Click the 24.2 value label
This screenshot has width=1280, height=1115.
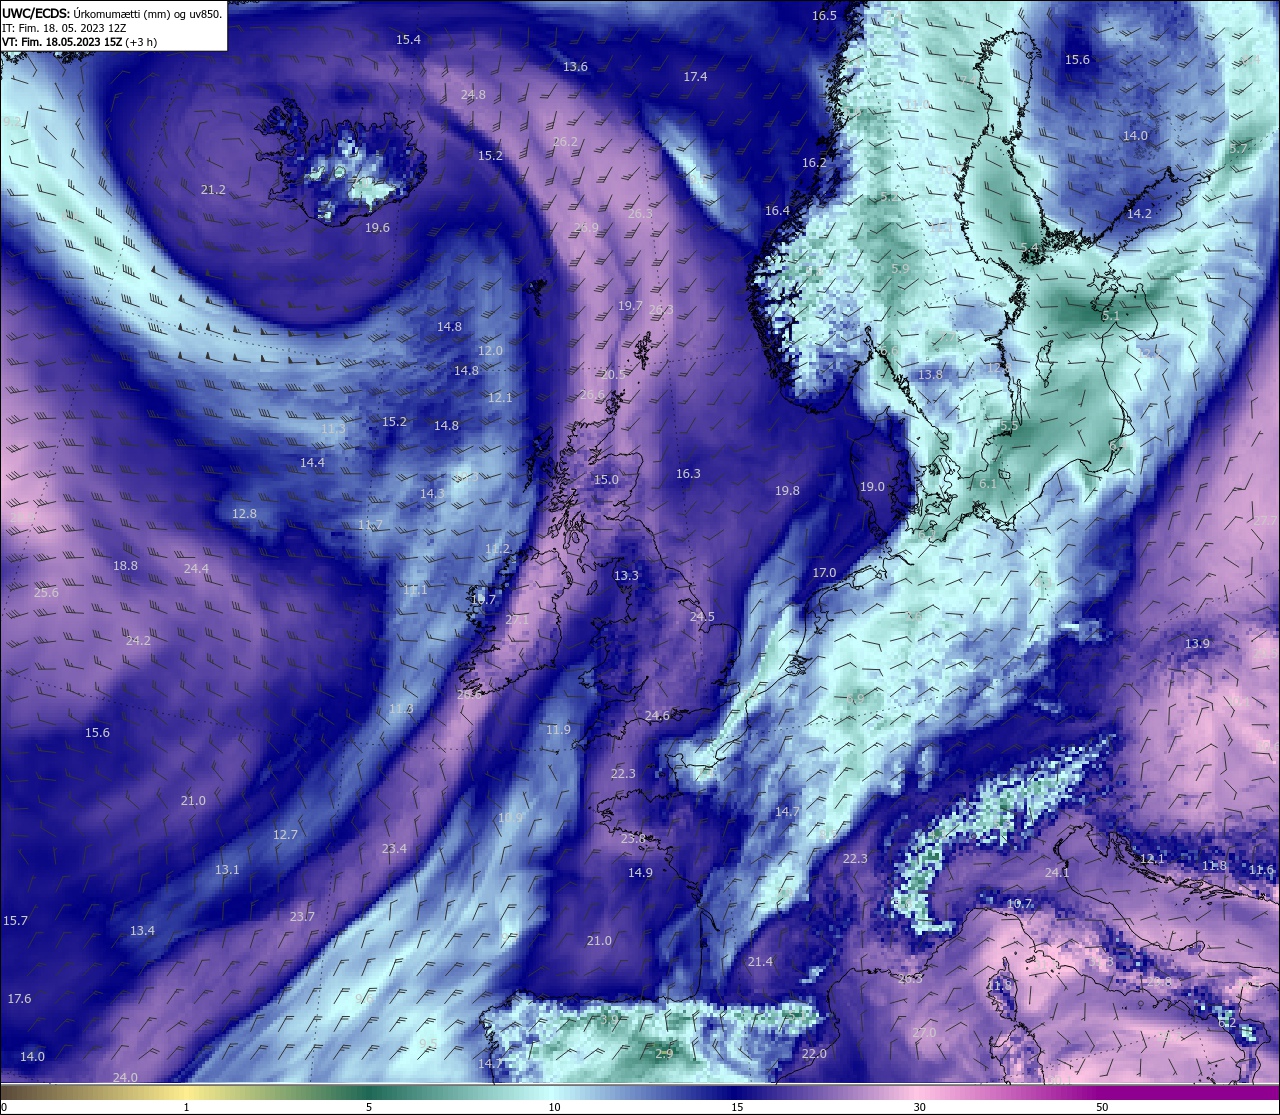click(138, 641)
